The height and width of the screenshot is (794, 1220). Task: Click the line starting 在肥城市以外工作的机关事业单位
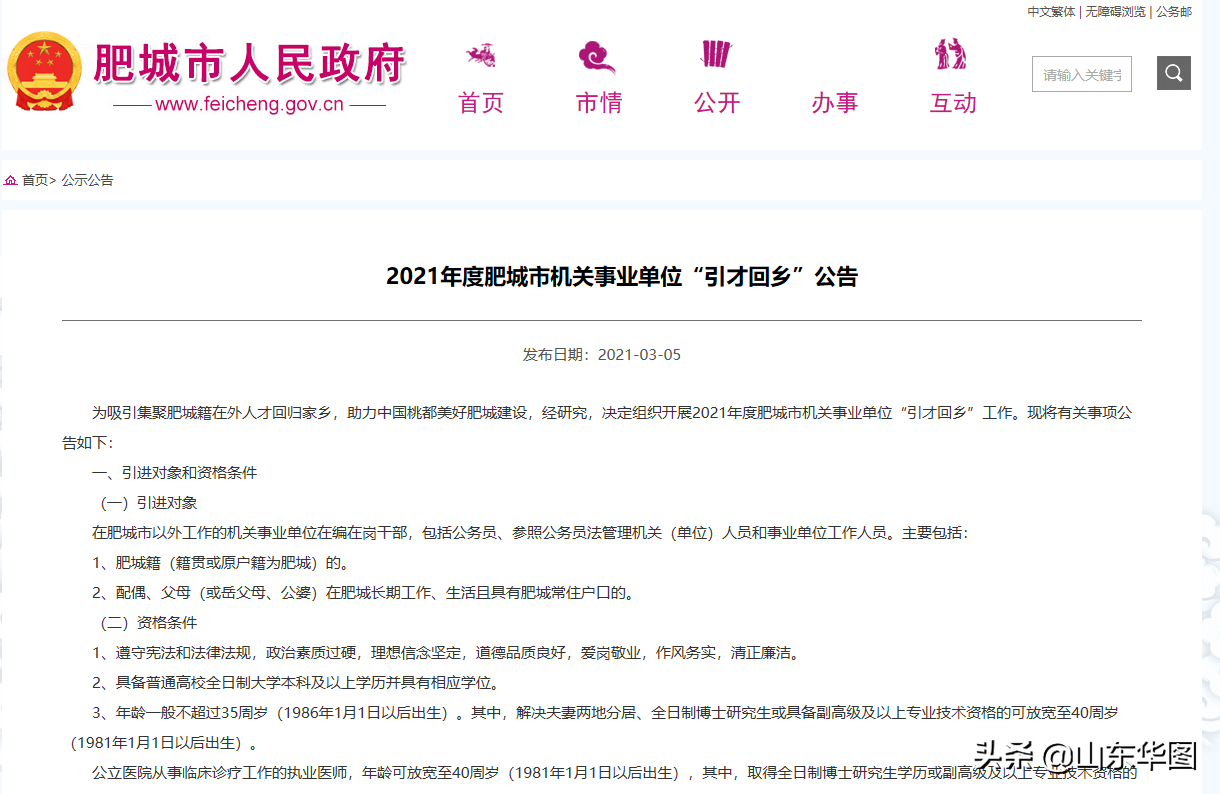coord(530,532)
